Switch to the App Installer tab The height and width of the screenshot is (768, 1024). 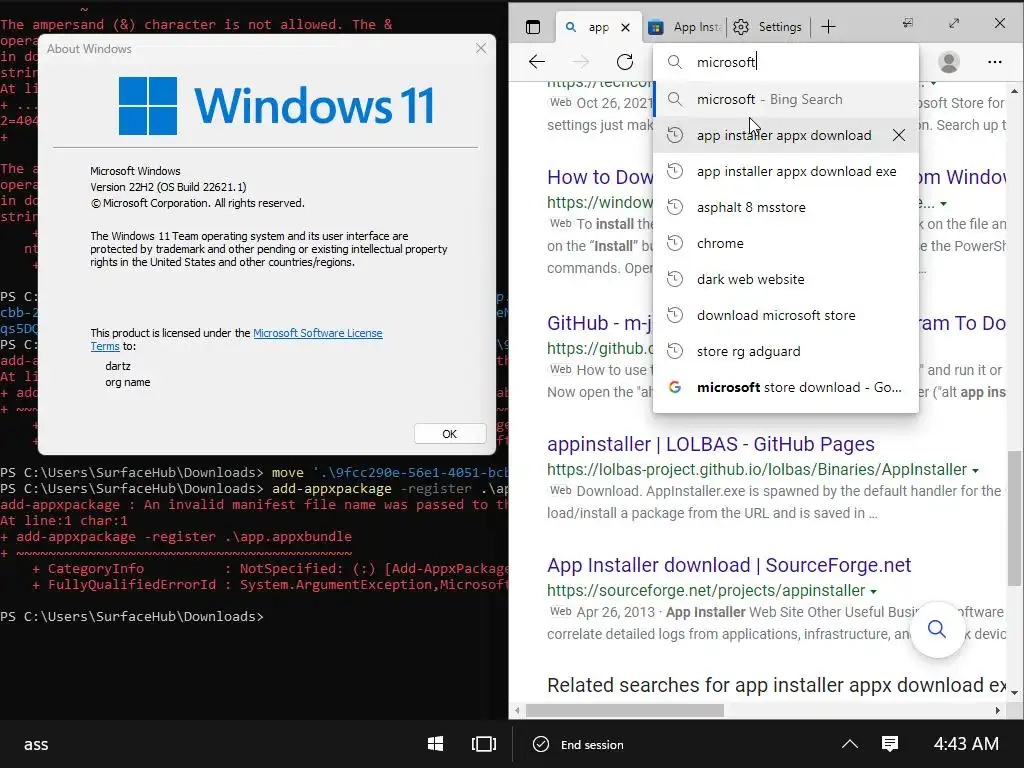click(x=684, y=27)
